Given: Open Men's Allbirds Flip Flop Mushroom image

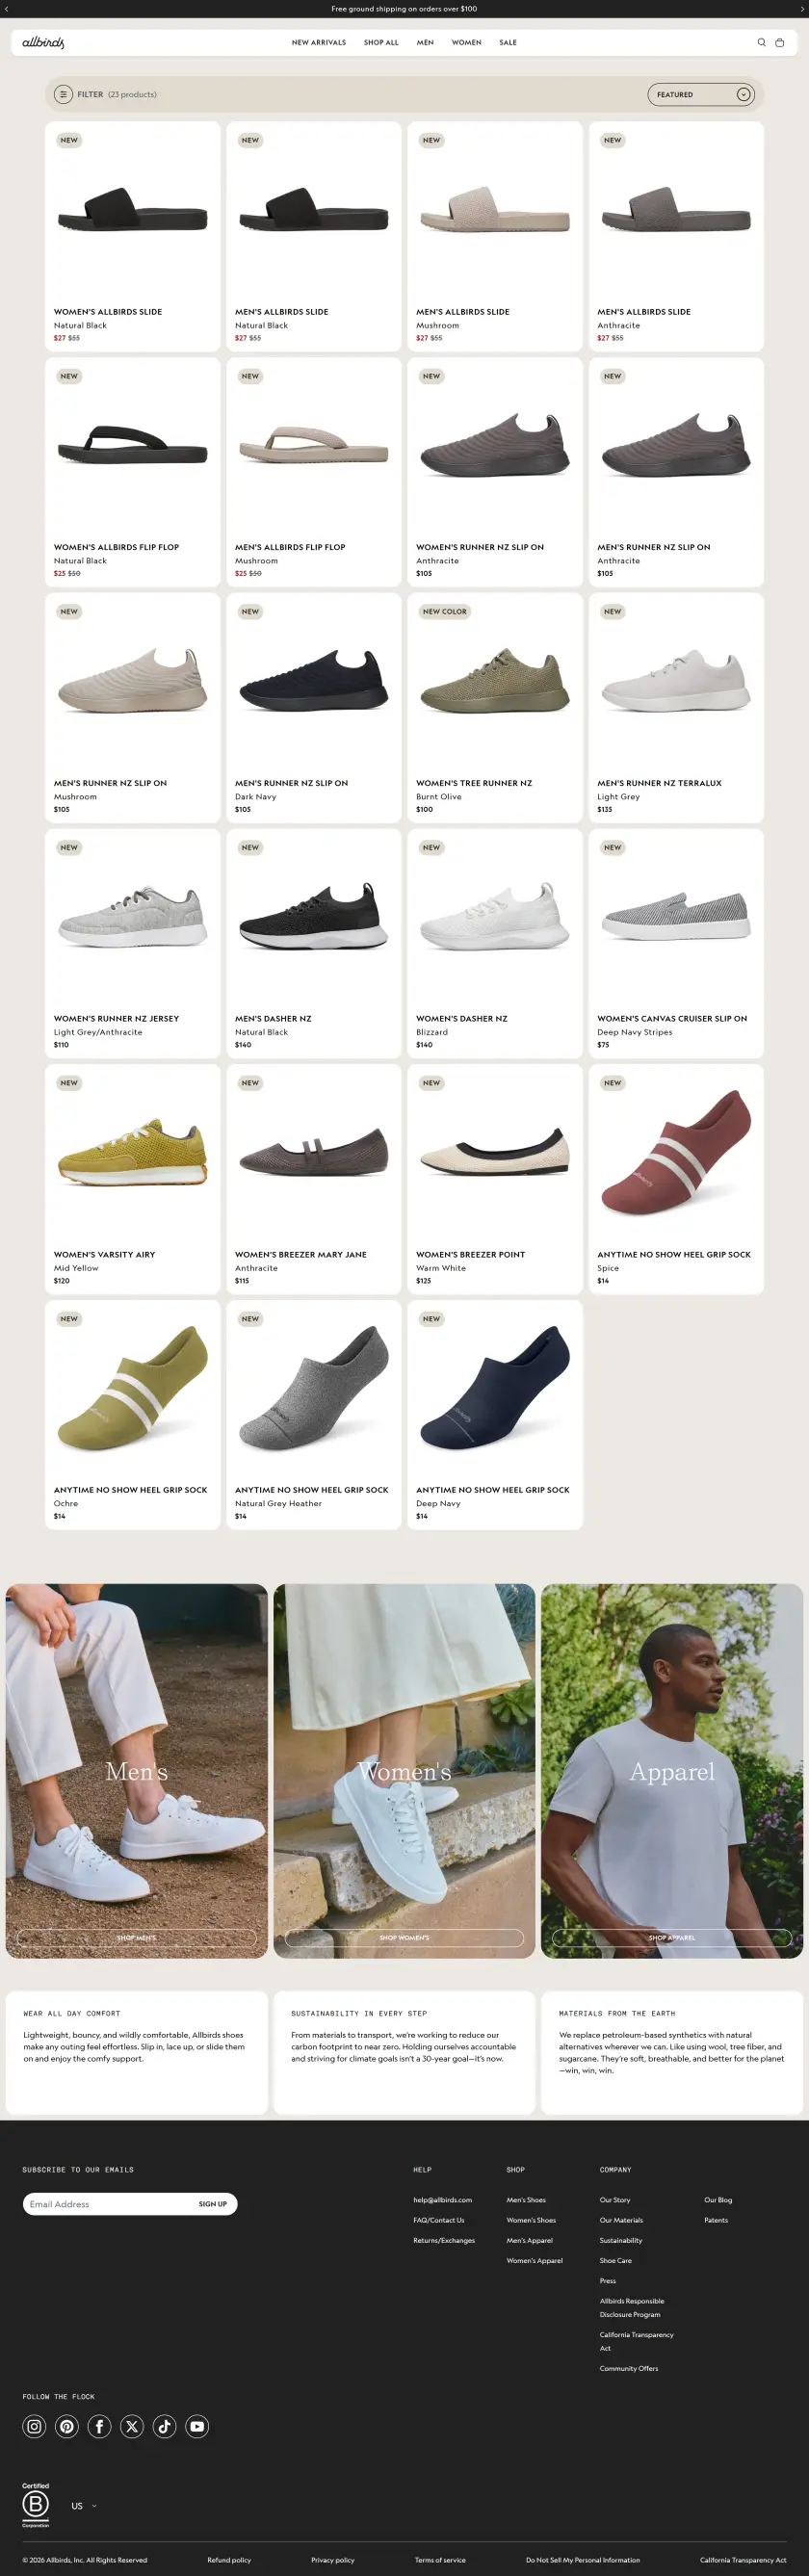Looking at the screenshot, I should 314,444.
